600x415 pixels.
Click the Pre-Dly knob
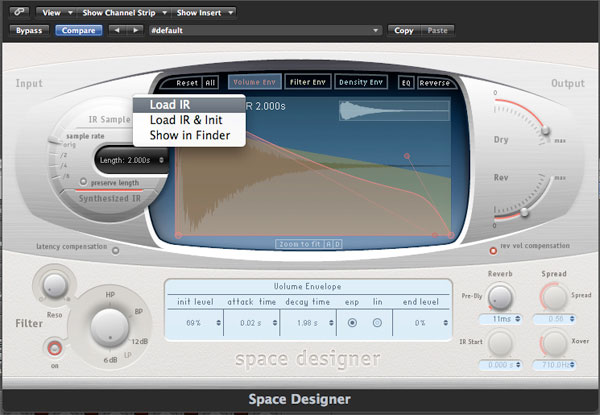pyautogui.click(x=500, y=297)
